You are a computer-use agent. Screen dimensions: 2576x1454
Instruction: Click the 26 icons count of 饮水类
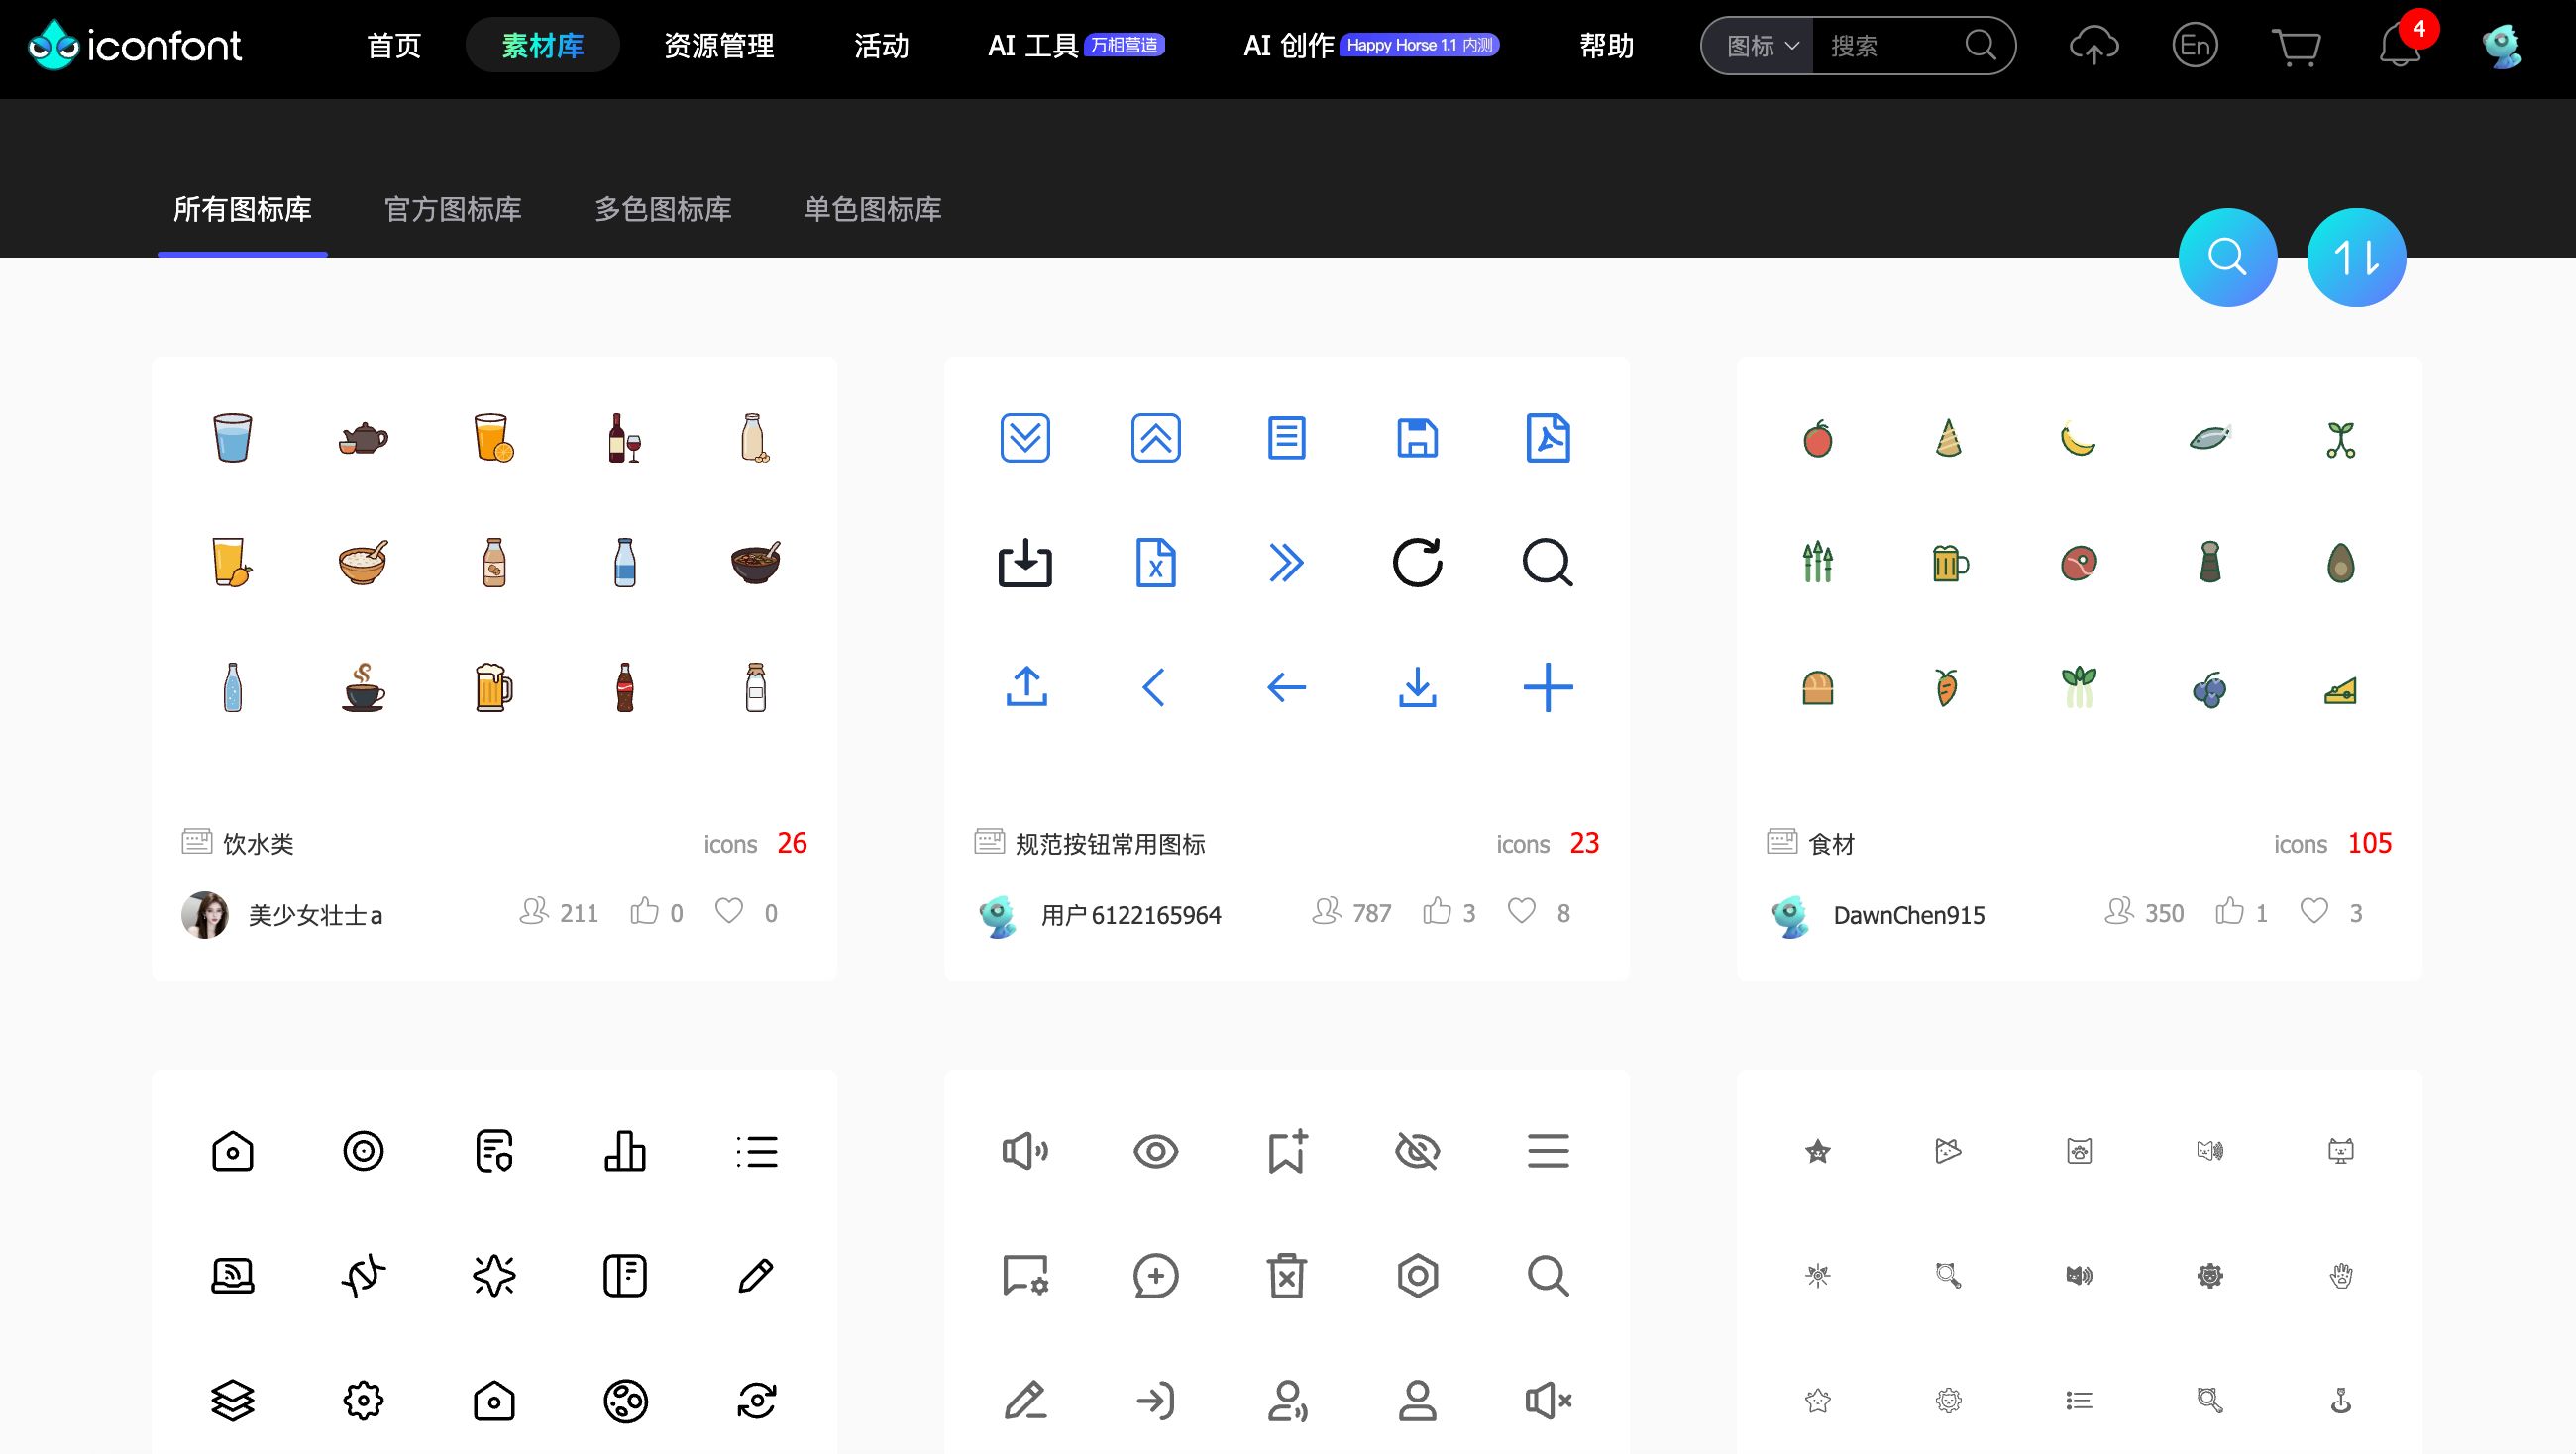coord(792,843)
